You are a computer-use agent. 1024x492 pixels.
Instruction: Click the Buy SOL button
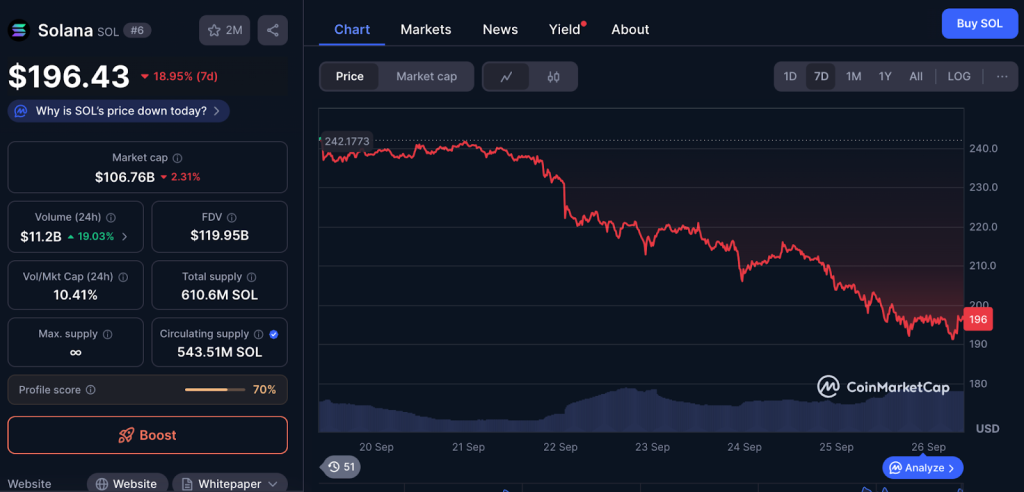tap(980, 24)
